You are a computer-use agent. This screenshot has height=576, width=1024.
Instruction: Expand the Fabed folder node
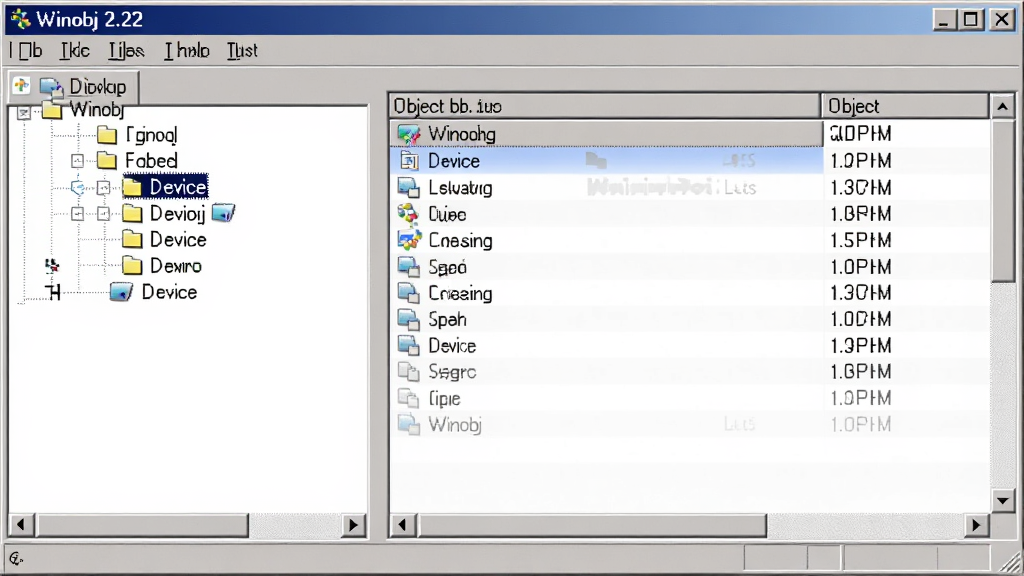click(77, 161)
